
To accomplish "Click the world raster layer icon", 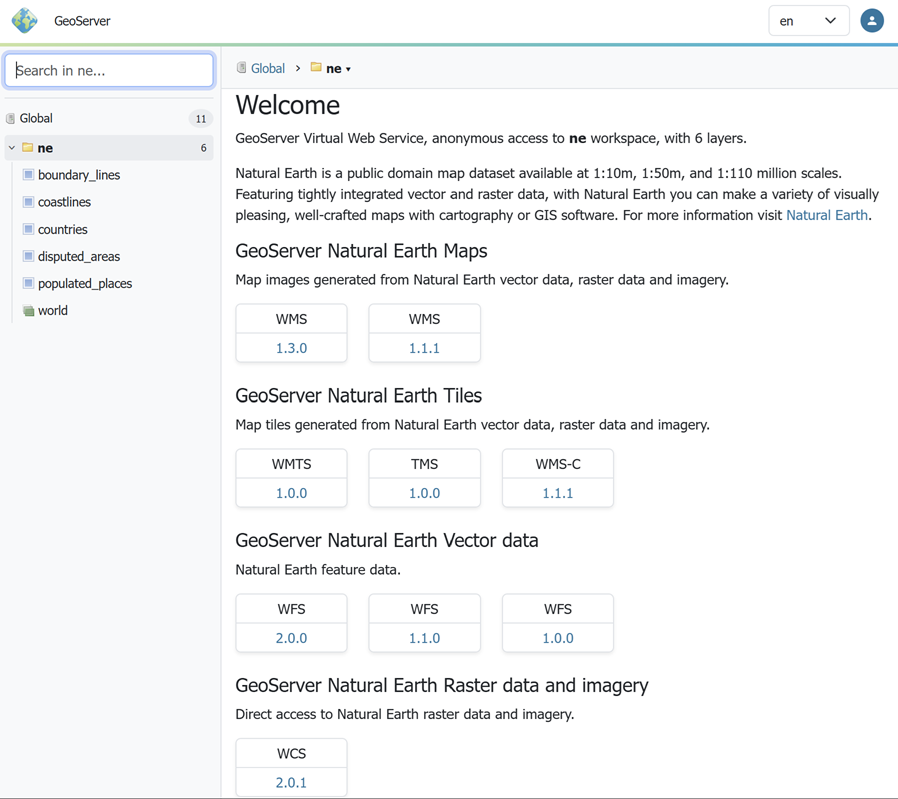I will [28, 311].
